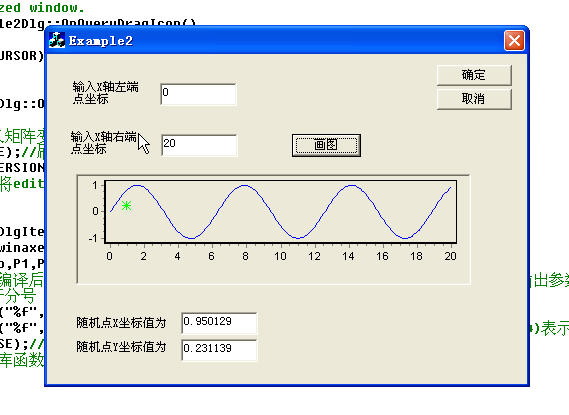Viewport: 569px width, 415px height.
Task: Click 'zed window.' comment in background code editor
Action: point(42,7)
